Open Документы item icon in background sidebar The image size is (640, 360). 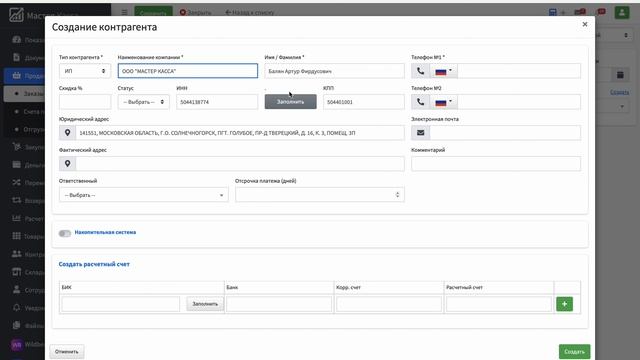coord(16,58)
